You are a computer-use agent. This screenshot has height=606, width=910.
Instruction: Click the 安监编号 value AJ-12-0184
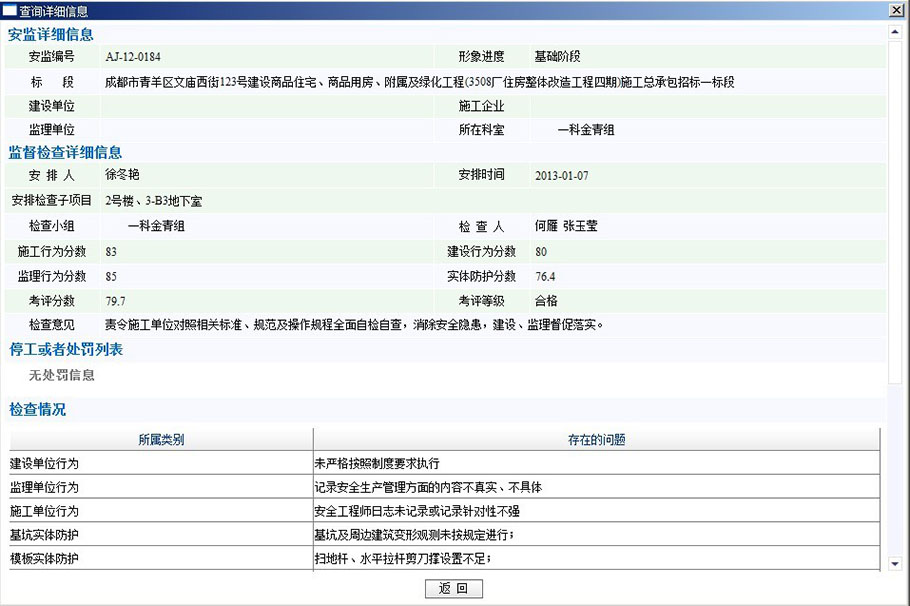(133, 57)
